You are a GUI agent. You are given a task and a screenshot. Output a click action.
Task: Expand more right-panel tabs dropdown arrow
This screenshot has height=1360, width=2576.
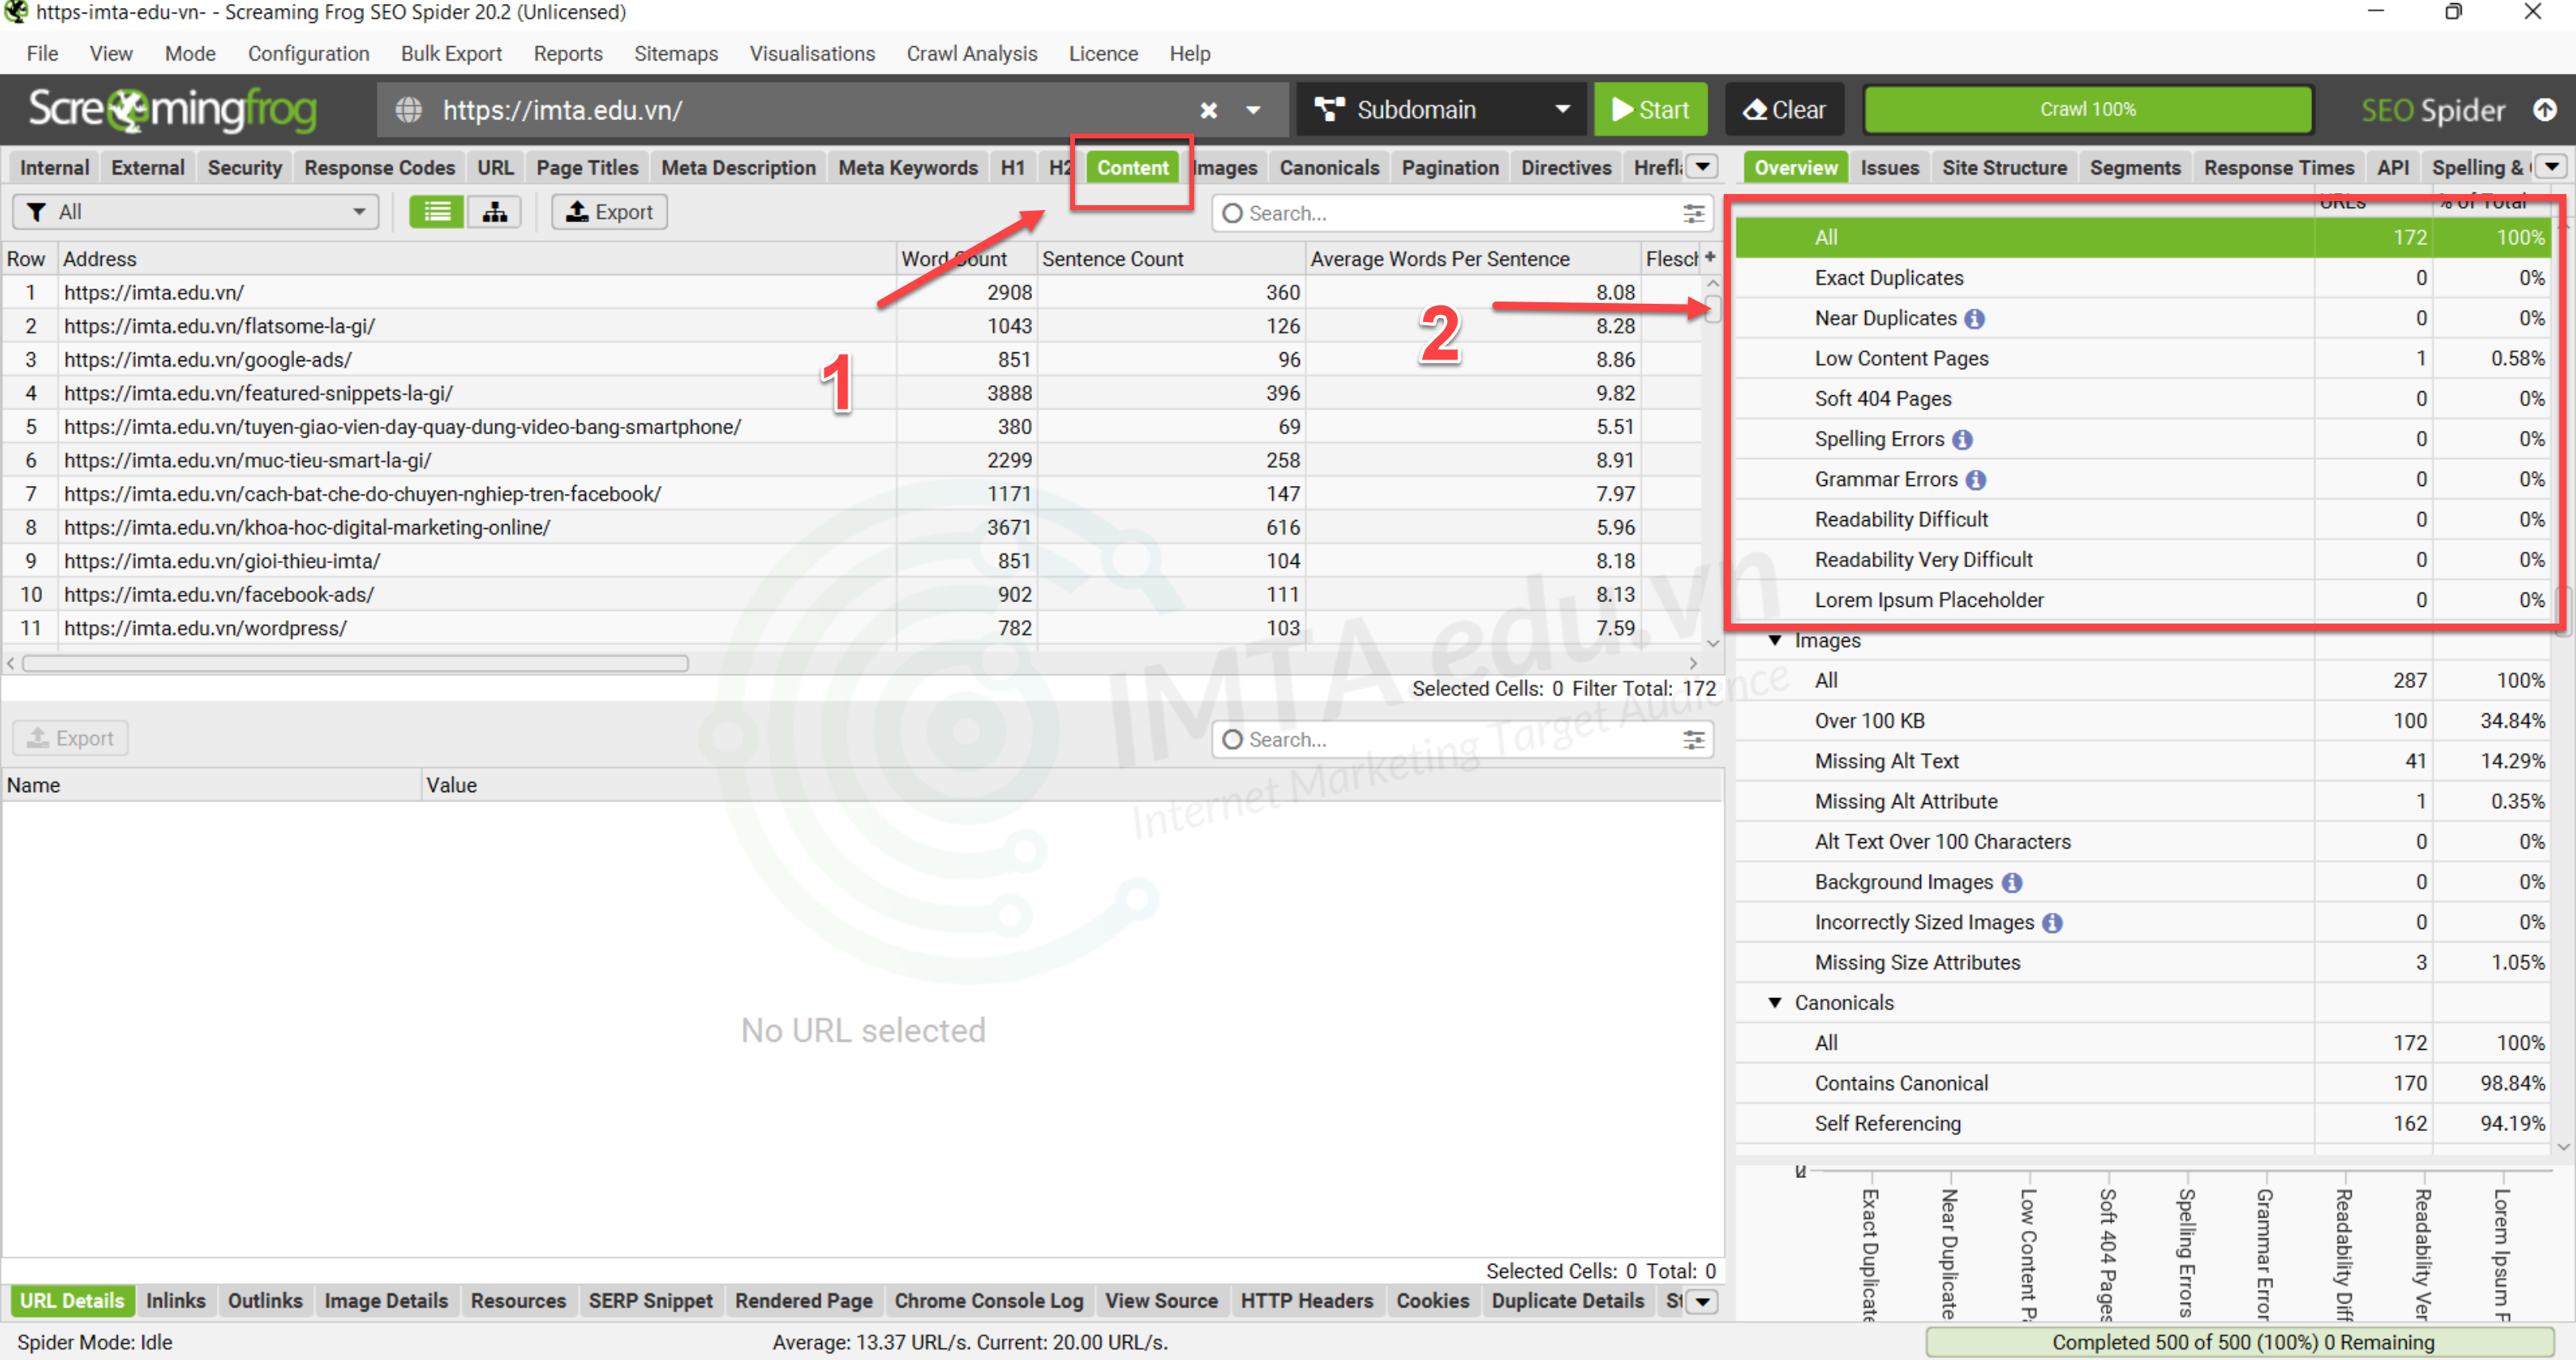(x=2551, y=166)
